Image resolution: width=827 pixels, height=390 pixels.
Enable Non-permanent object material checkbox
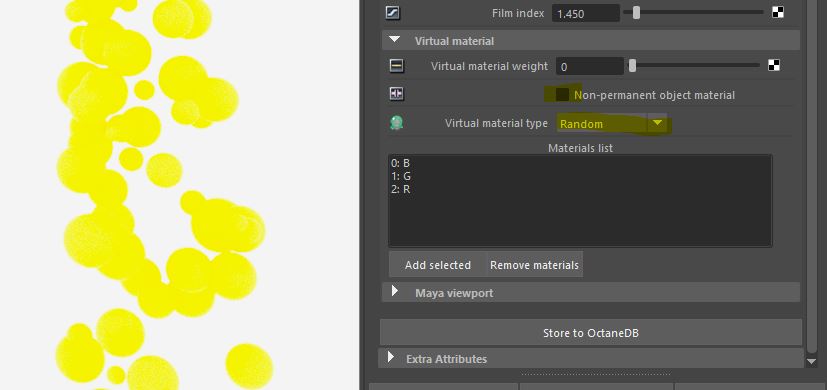[562, 94]
